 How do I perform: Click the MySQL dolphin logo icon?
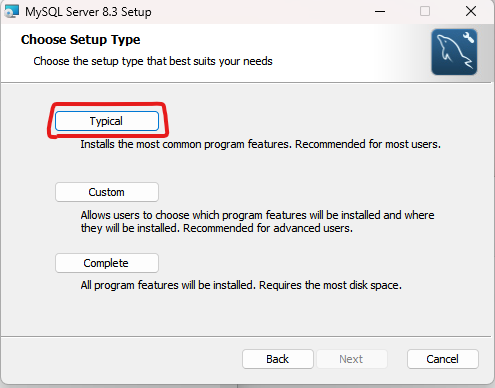(454, 52)
